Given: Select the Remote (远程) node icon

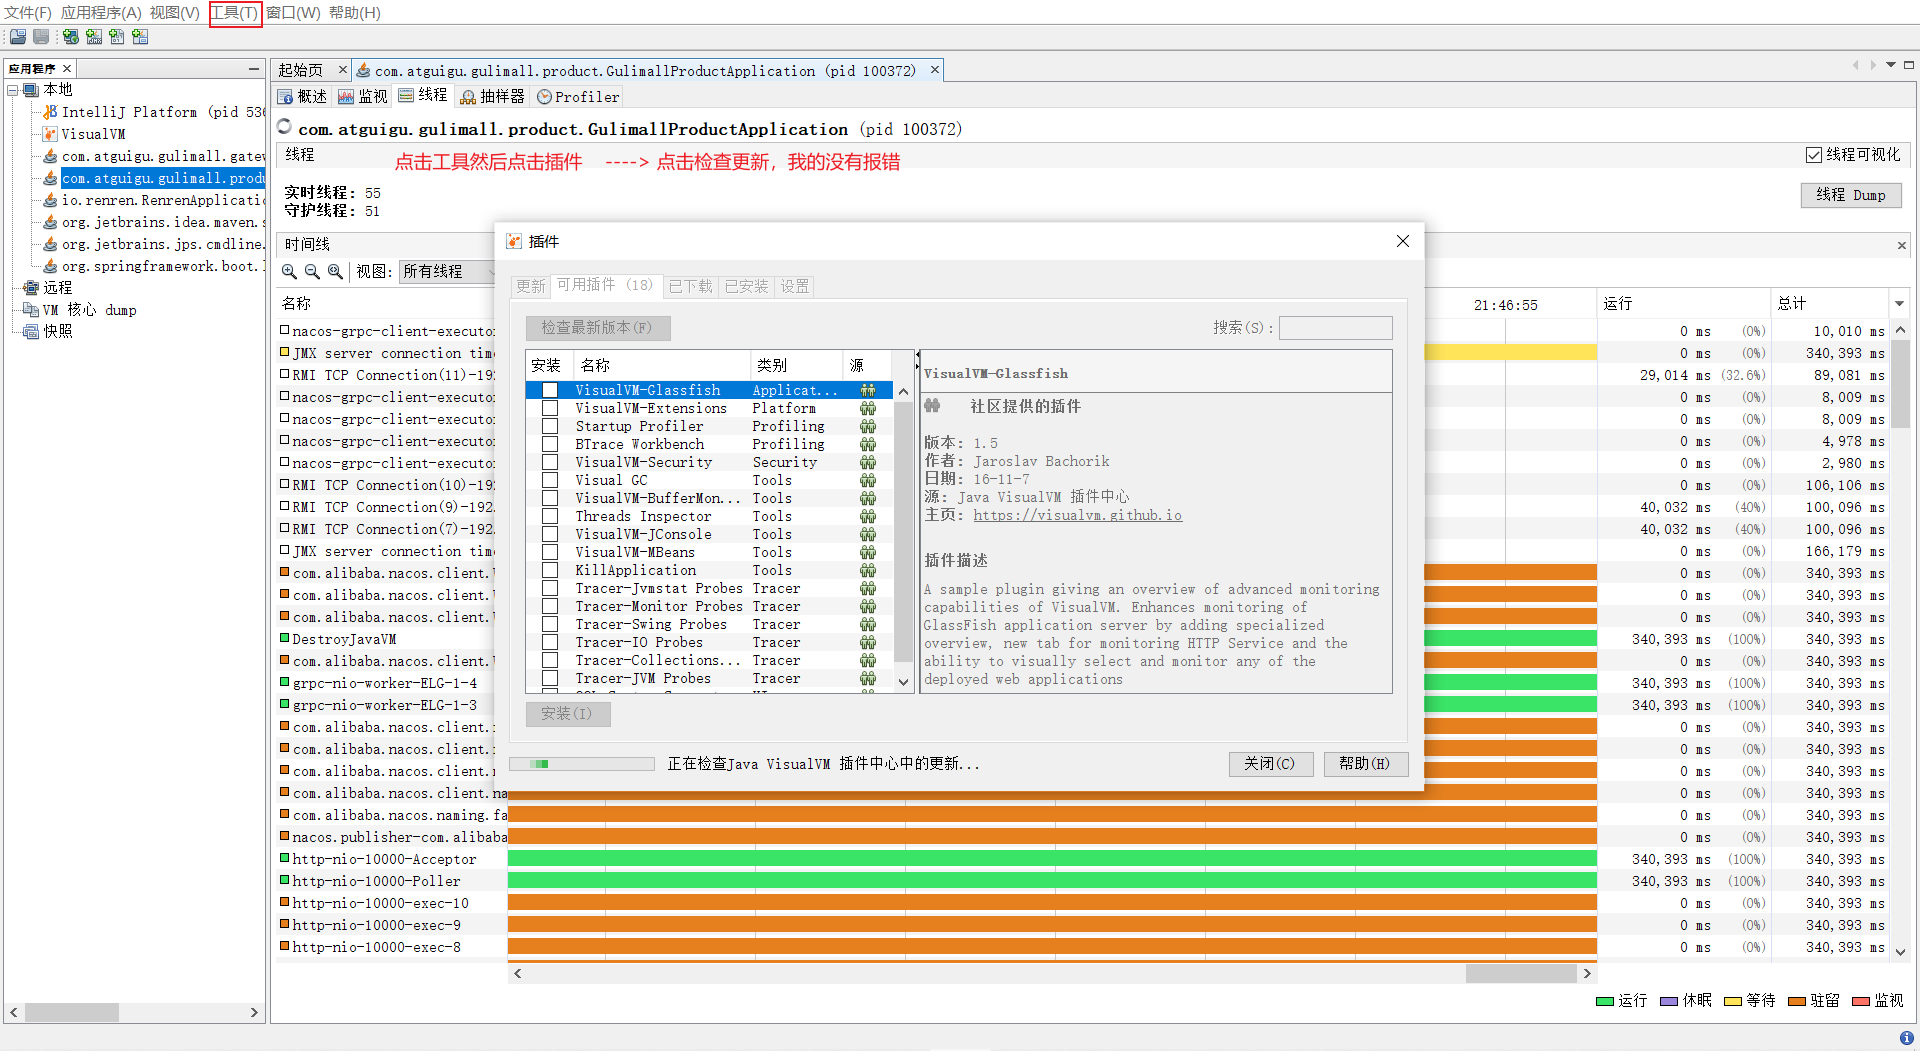Looking at the screenshot, I should [x=31, y=288].
